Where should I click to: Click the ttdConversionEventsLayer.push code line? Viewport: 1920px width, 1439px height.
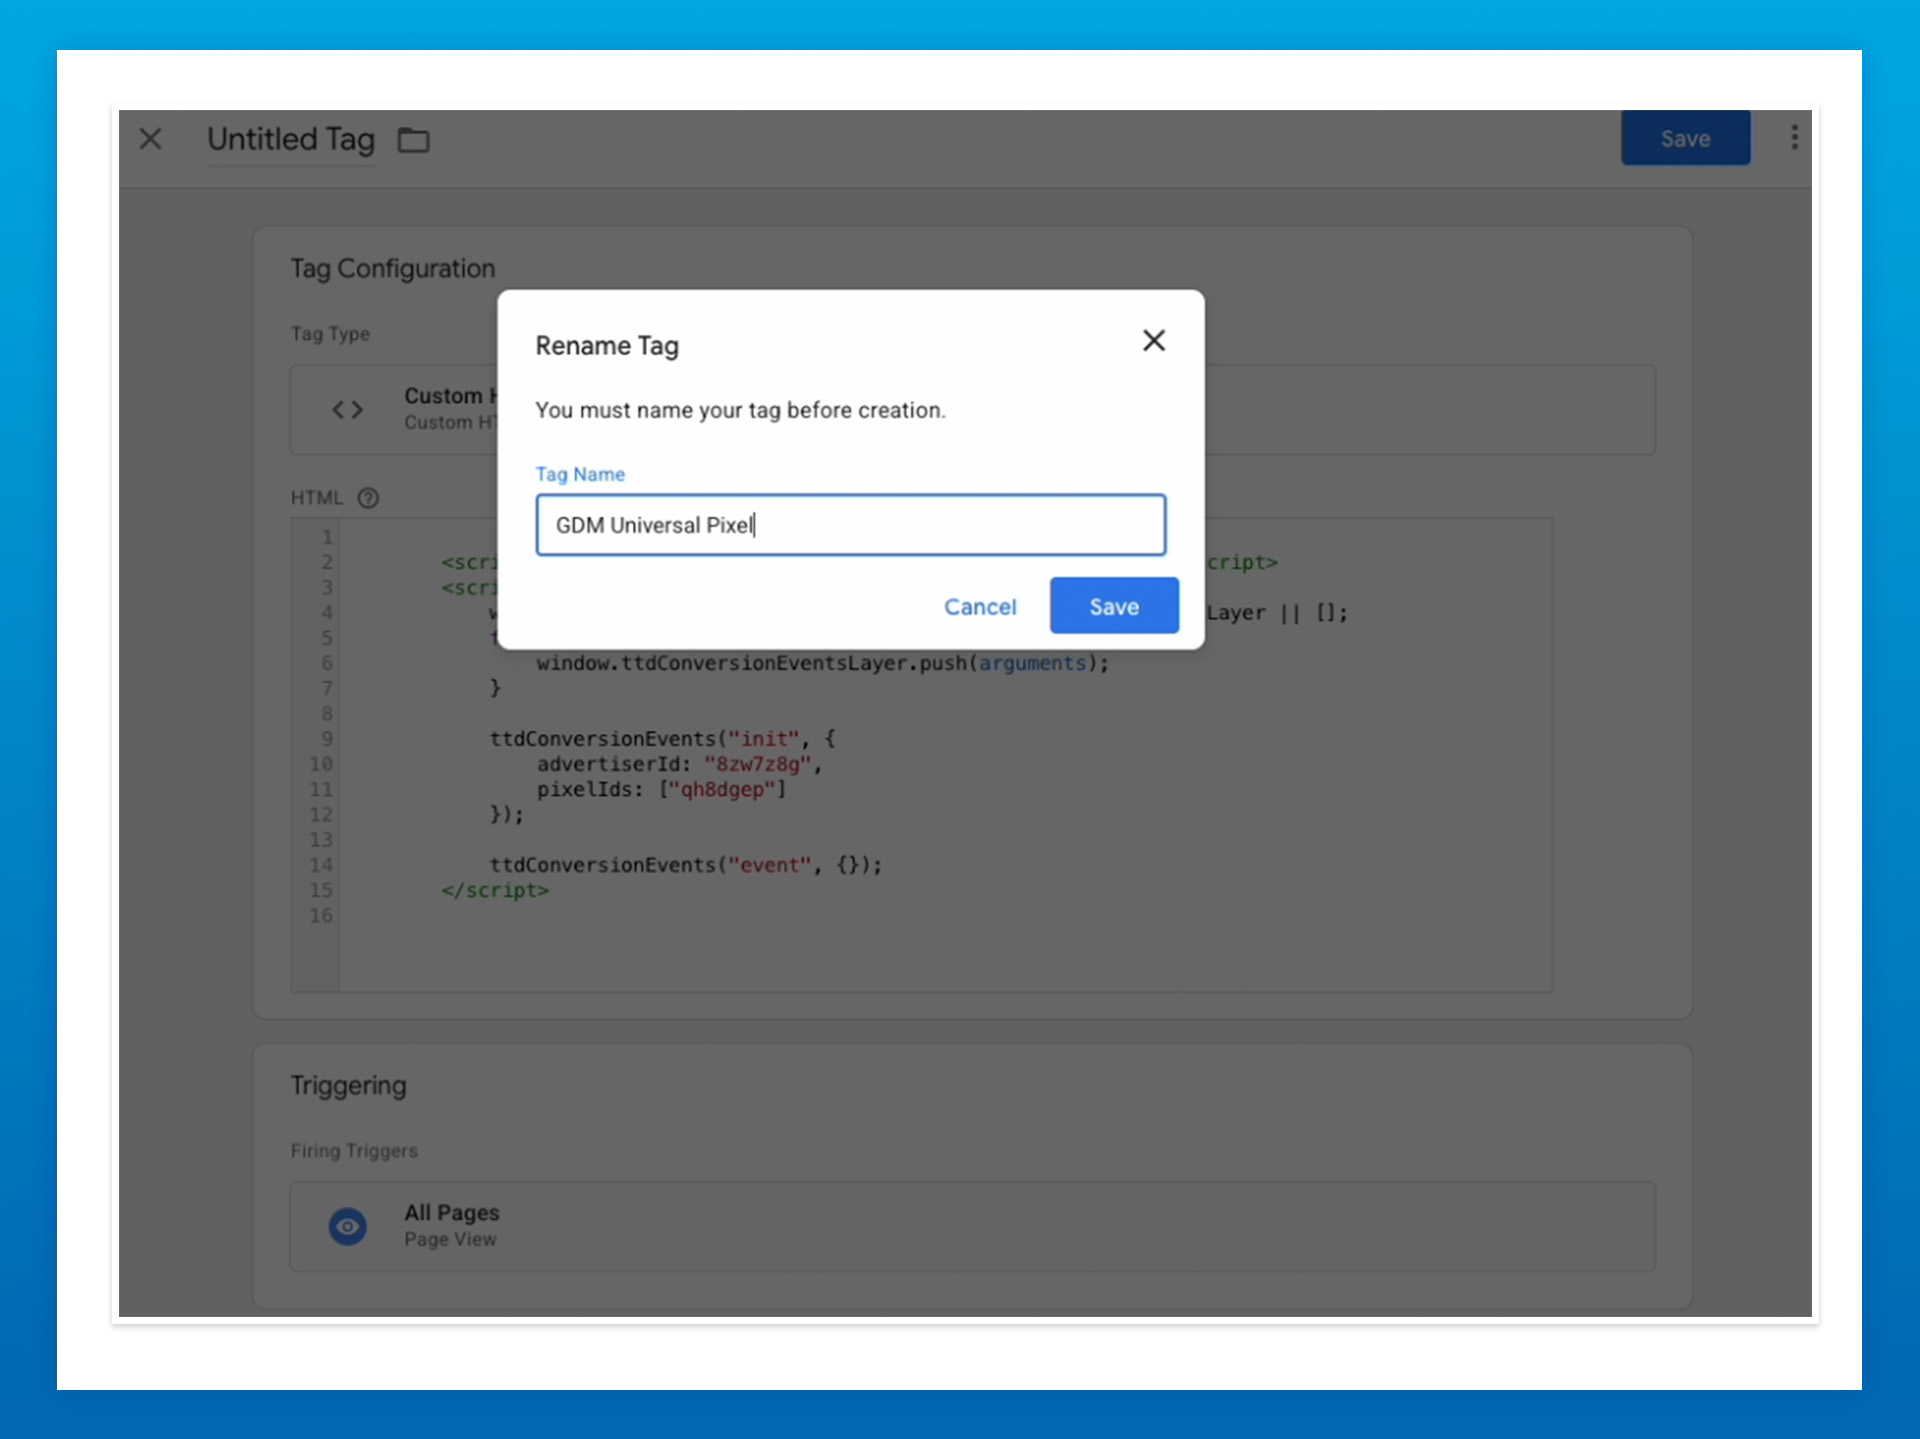(x=823, y=664)
